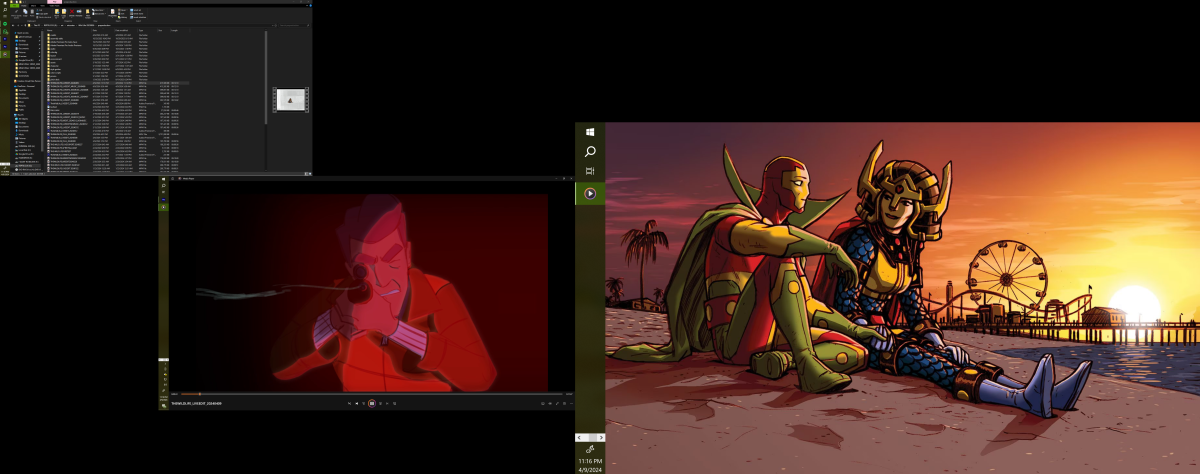Sort files by the Type column header
Screen dimensions: 1200x474
pyautogui.click(x=141, y=30)
